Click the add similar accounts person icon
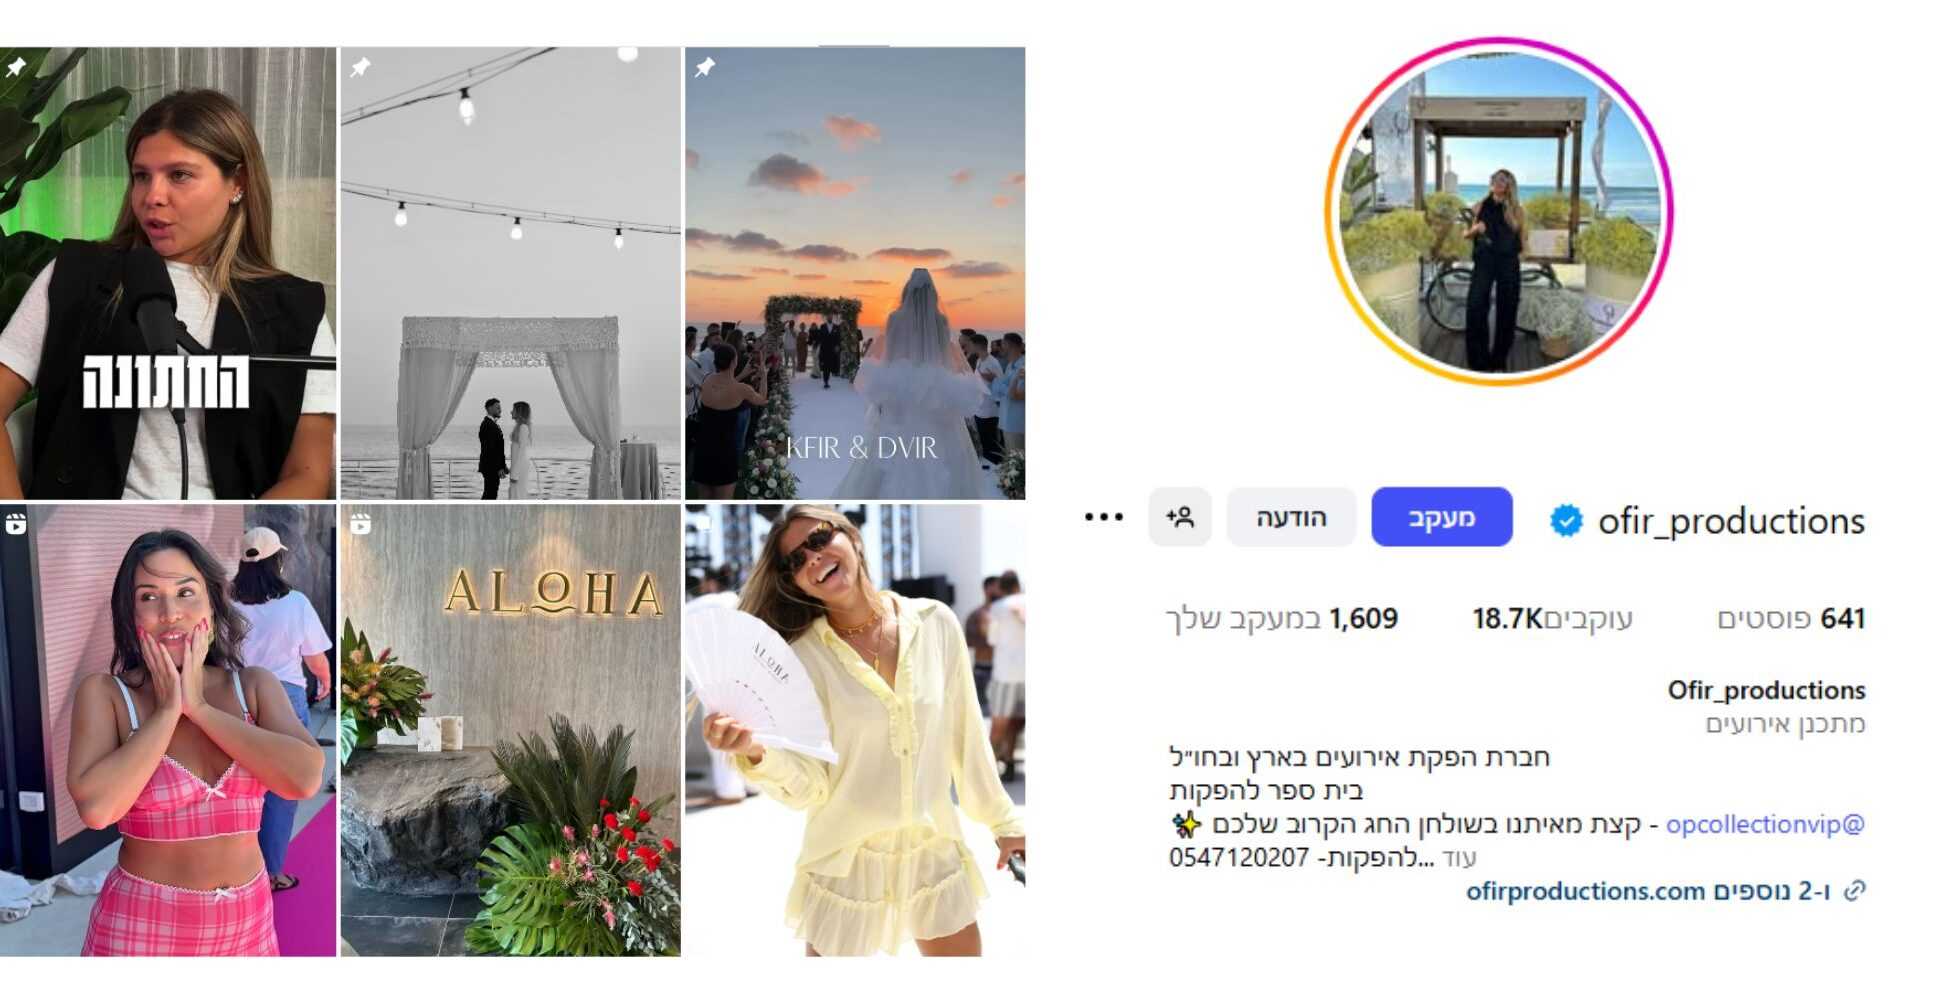 coord(1180,517)
